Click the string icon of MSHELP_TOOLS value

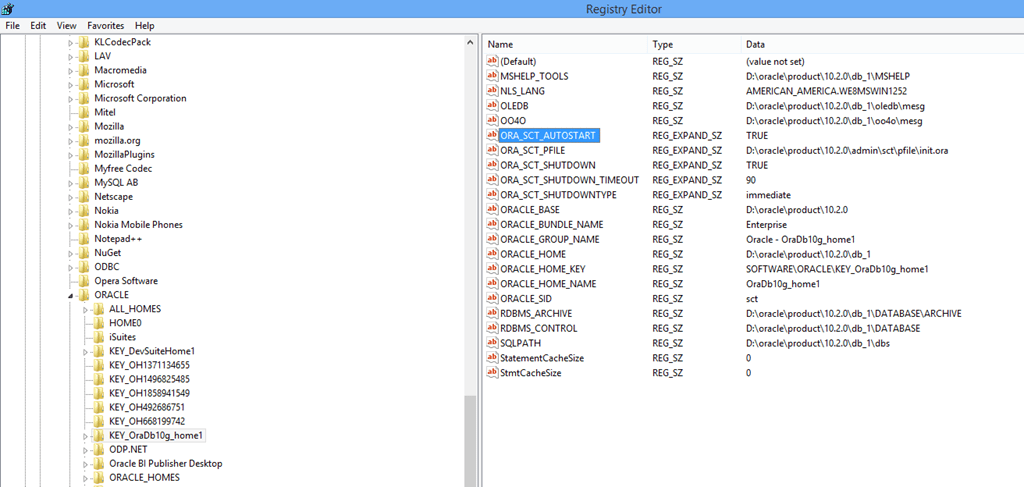click(492, 76)
